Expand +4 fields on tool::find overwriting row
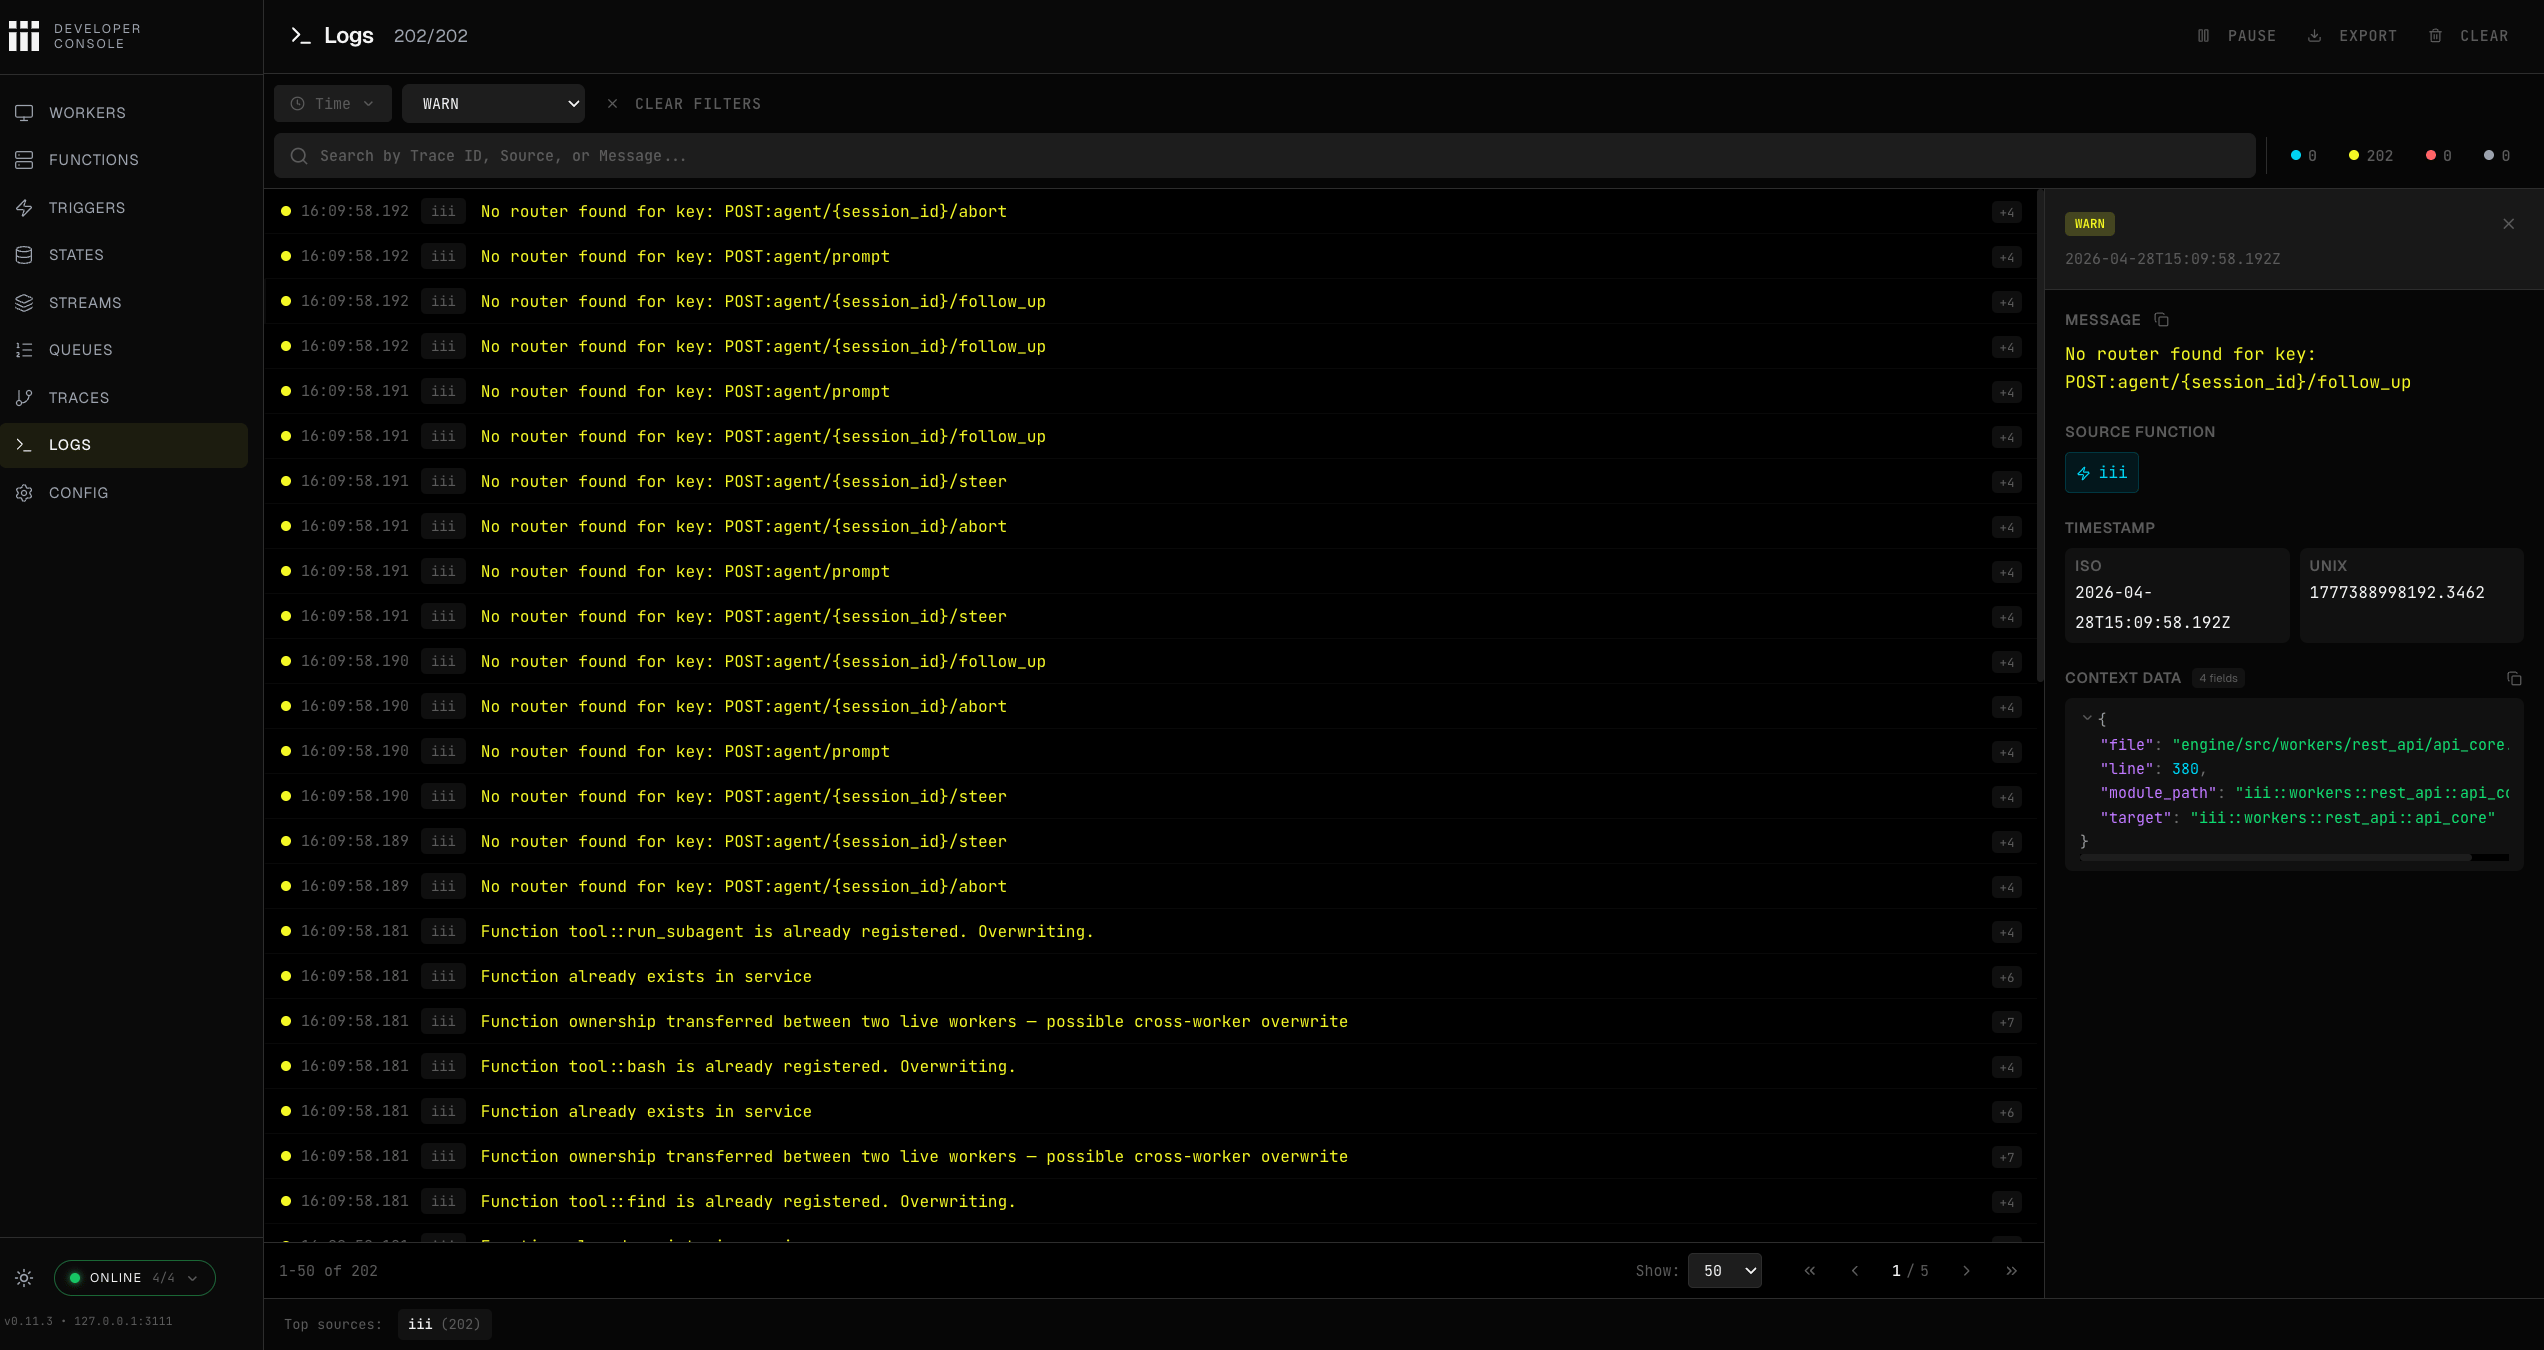This screenshot has height=1350, width=2544. pos(2006,1203)
